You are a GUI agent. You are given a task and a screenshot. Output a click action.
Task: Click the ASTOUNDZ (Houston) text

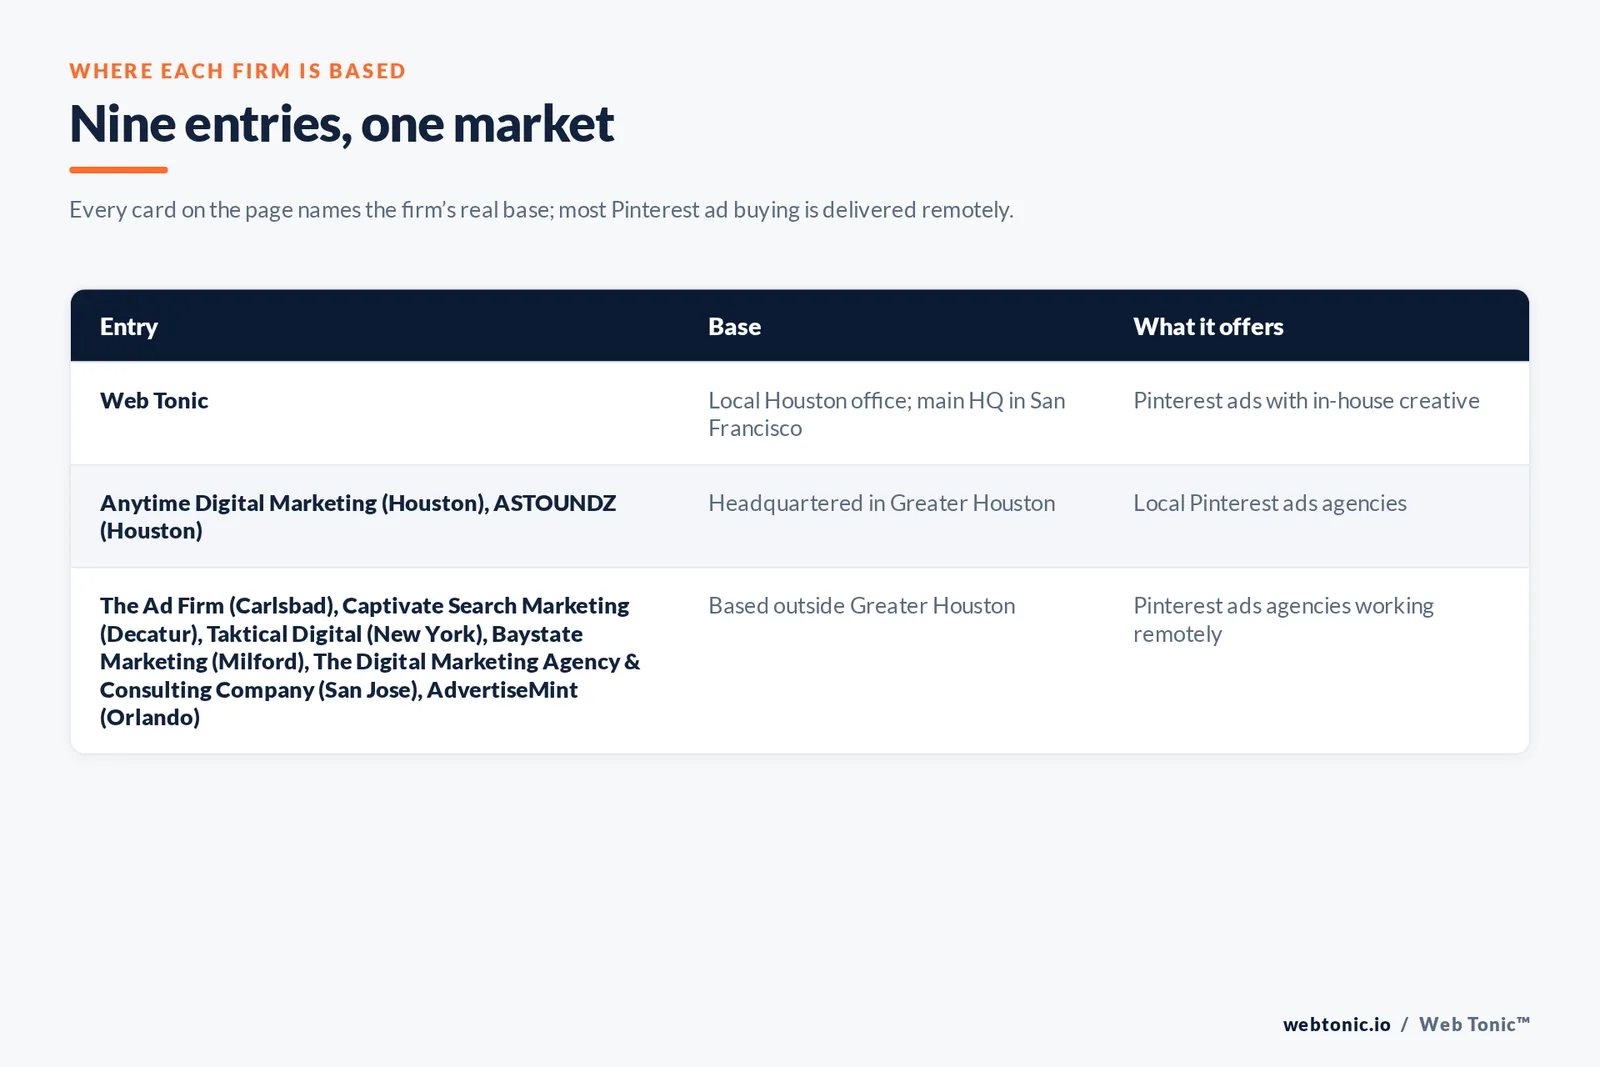coord(358,517)
